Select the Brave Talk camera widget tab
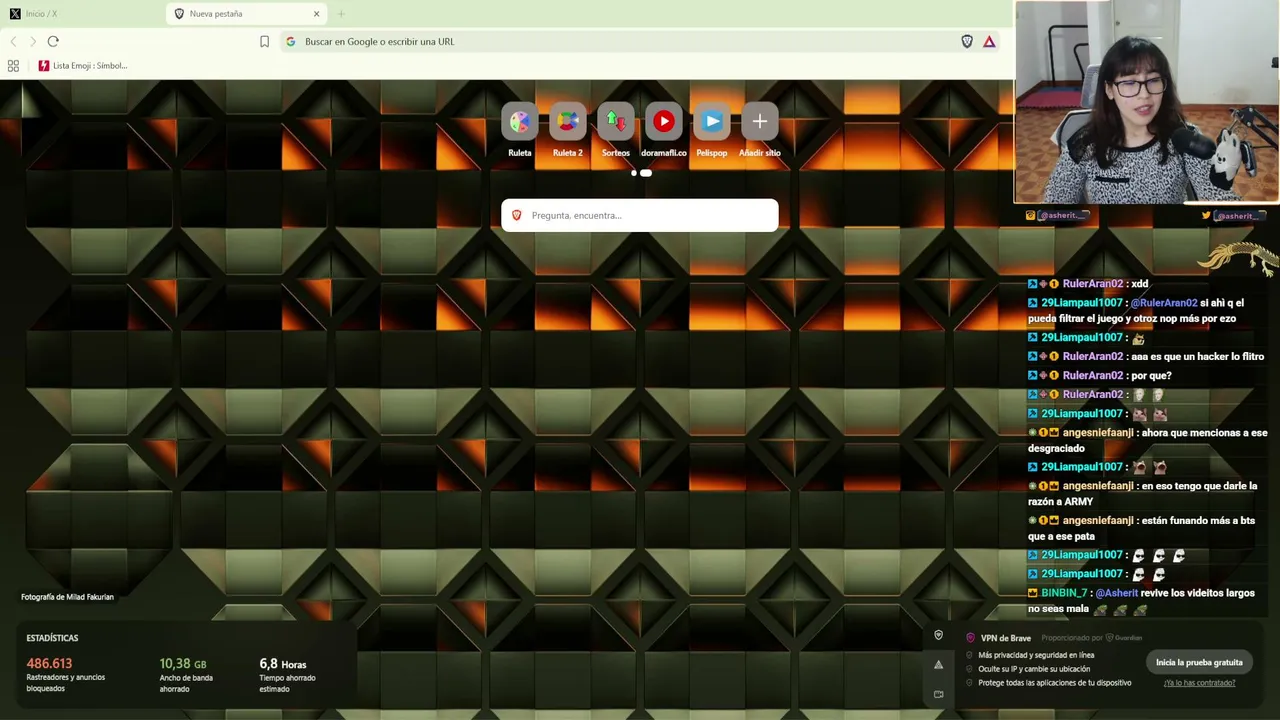This screenshot has width=1280, height=720. click(938, 694)
